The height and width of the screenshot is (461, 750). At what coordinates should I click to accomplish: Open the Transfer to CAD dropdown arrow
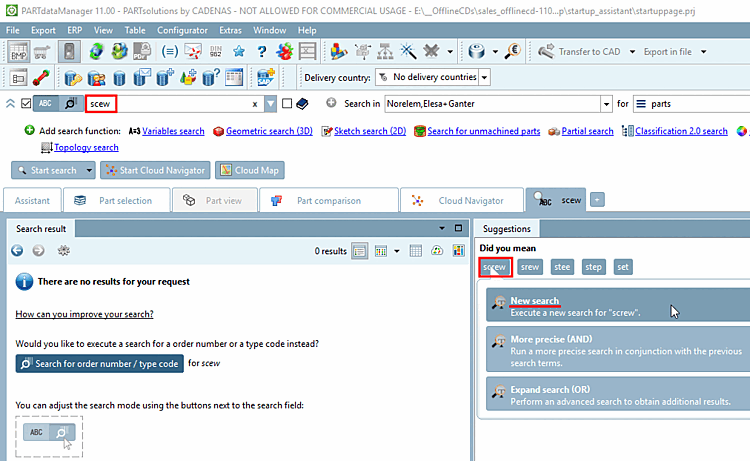632,52
